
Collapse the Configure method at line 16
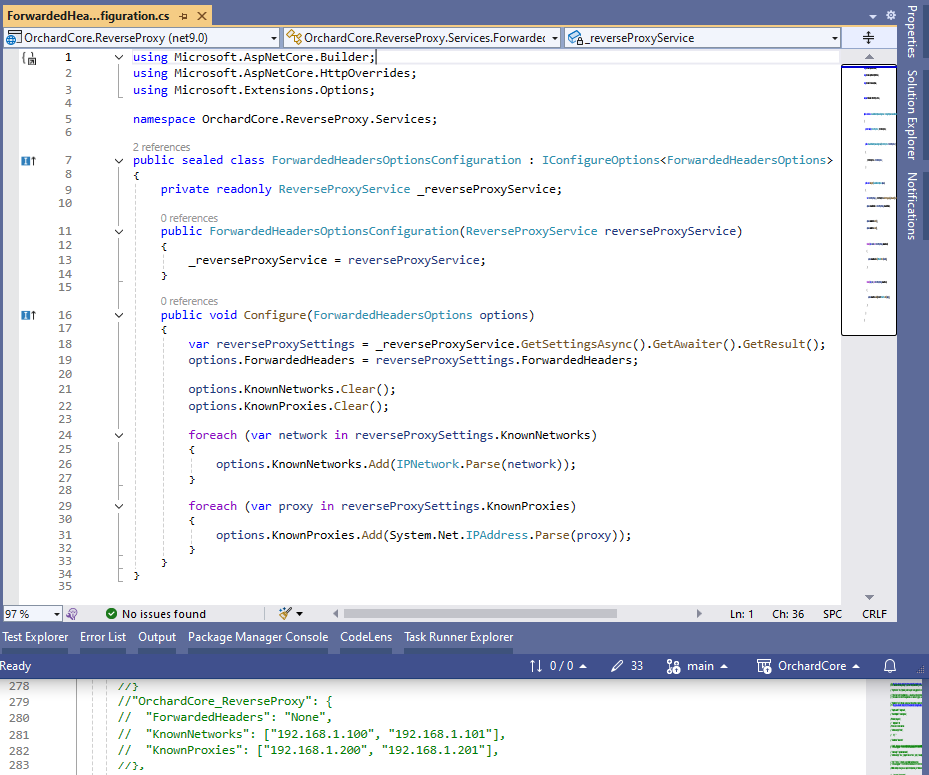119,315
